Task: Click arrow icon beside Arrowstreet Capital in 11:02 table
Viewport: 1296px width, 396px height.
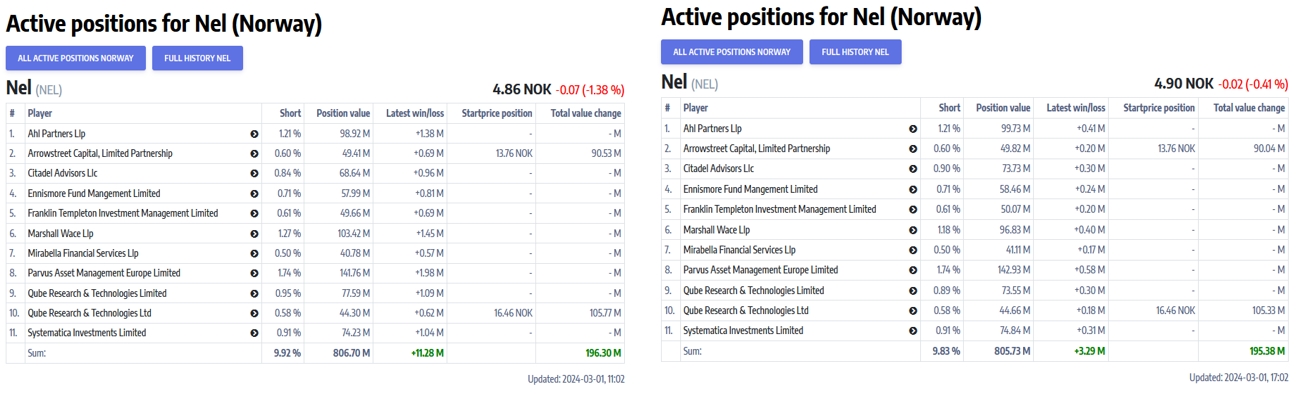Action: point(254,153)
